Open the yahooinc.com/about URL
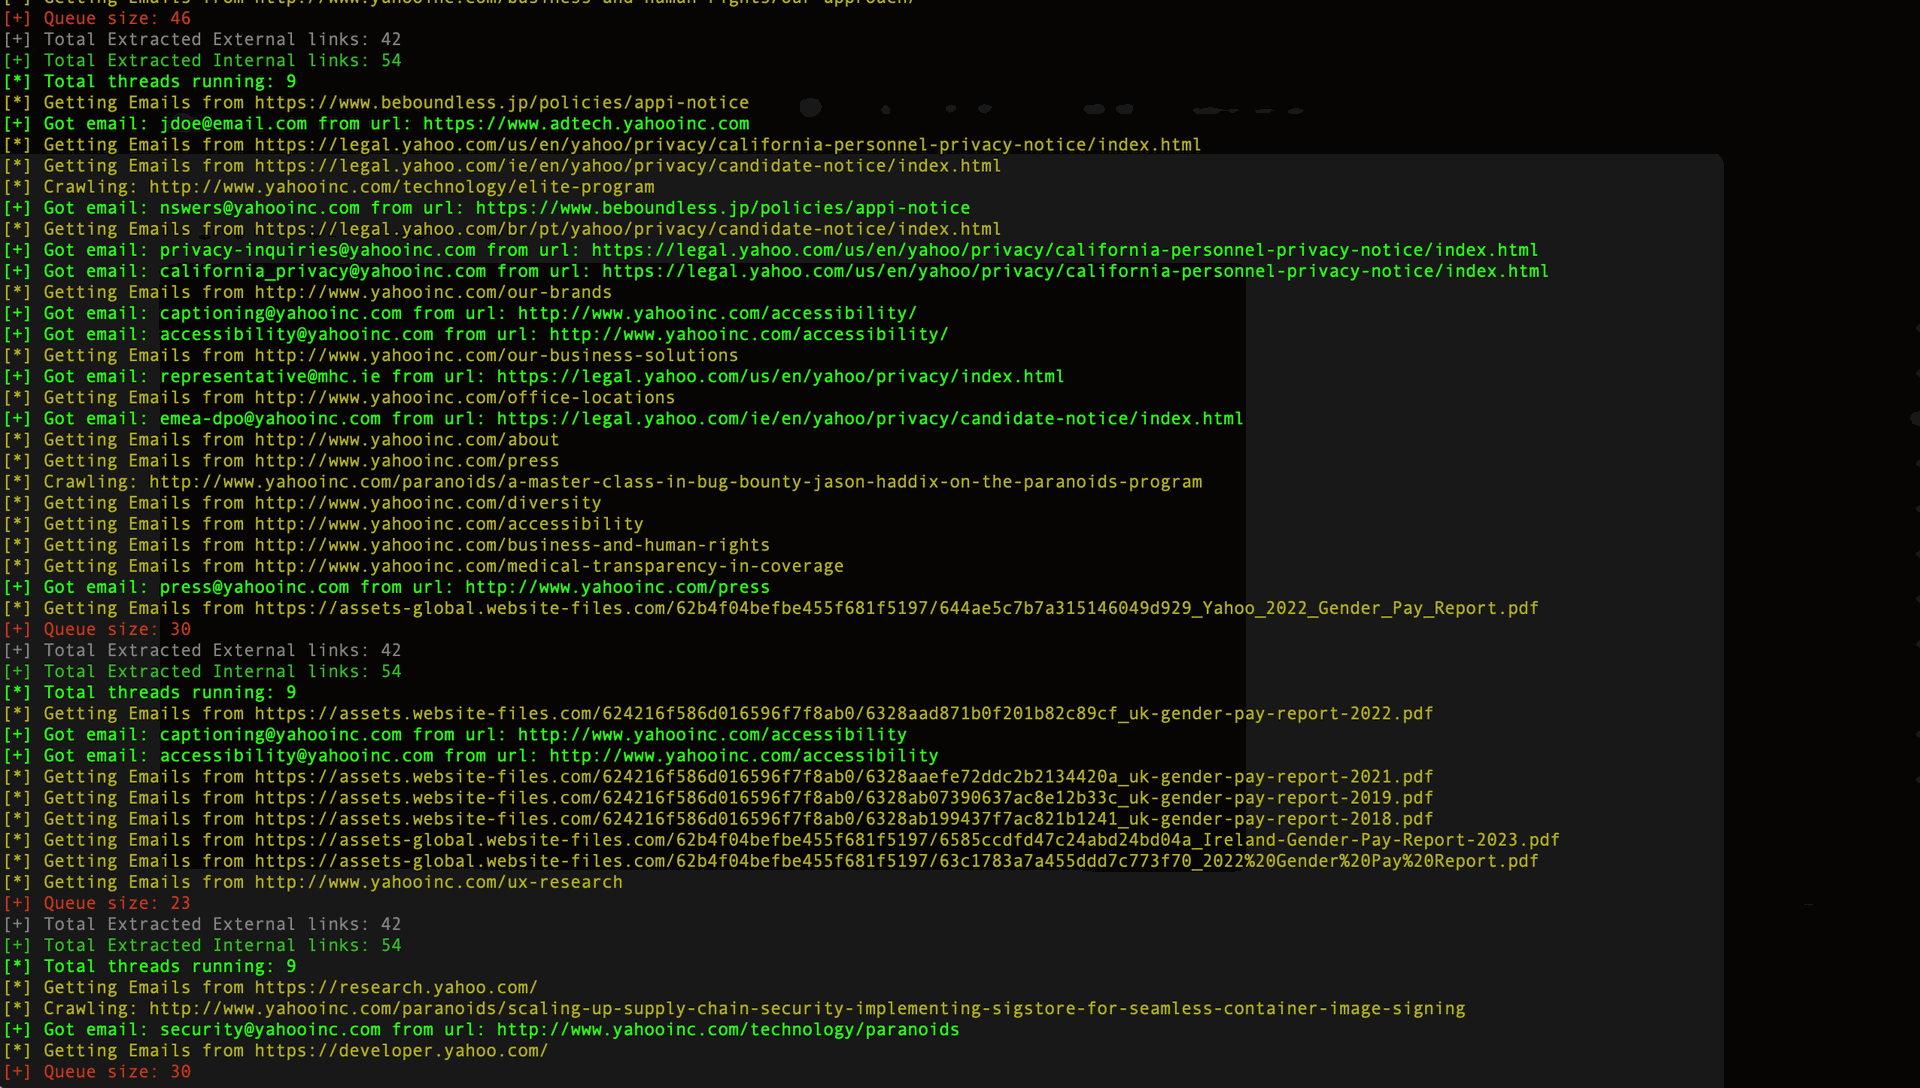Screen dimensions: 1920x1088 [x=407, y=440]
